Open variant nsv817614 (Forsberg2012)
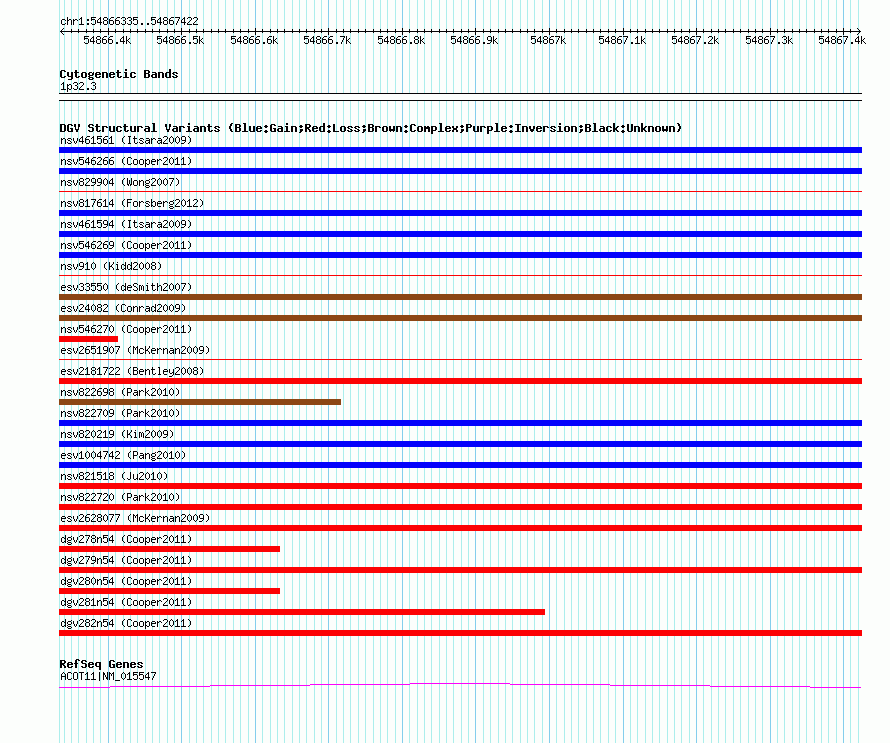Viewport: 890px width, 743px height. pyautogui.click(x=132, y=203)
